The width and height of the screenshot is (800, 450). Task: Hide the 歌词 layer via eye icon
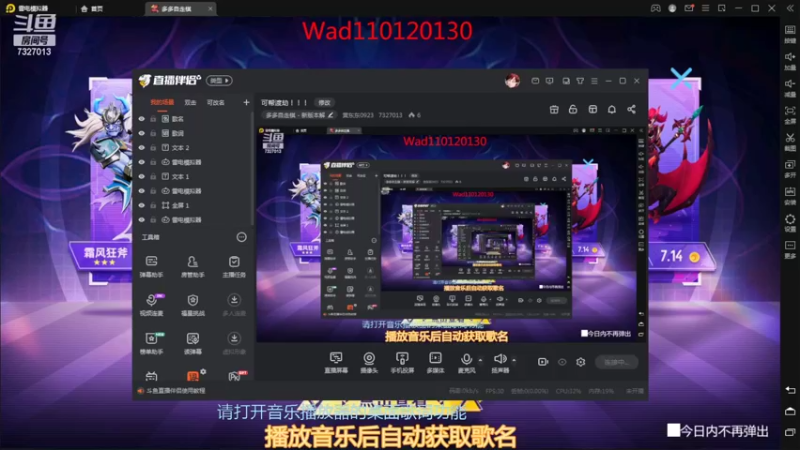point(141,133)
